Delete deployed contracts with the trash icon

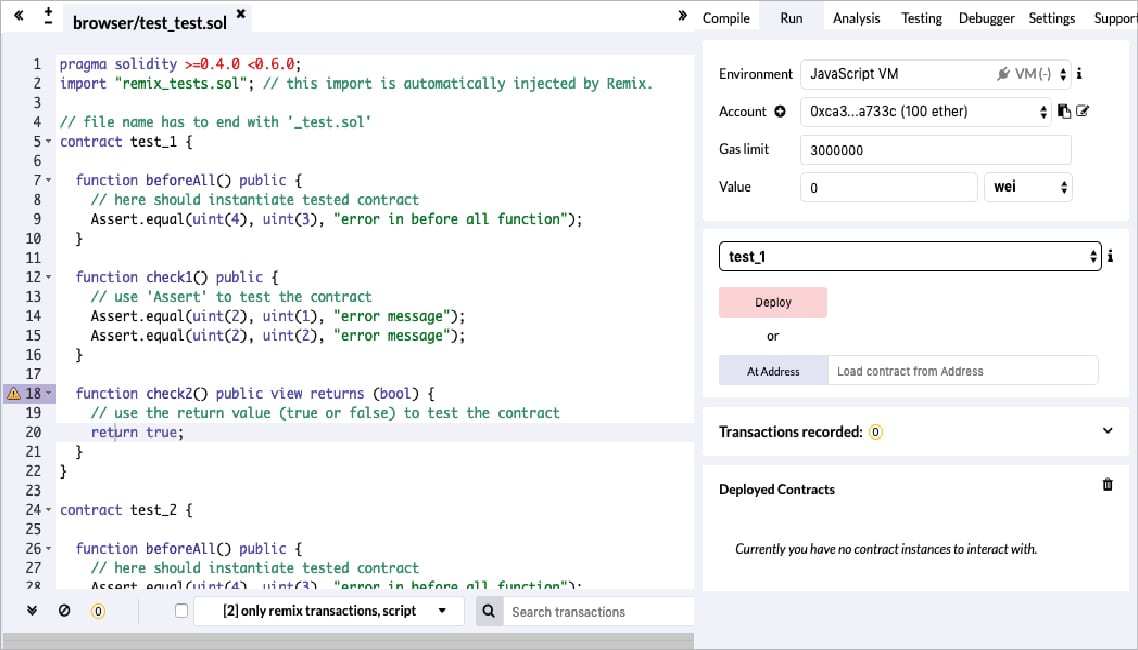1107,485
